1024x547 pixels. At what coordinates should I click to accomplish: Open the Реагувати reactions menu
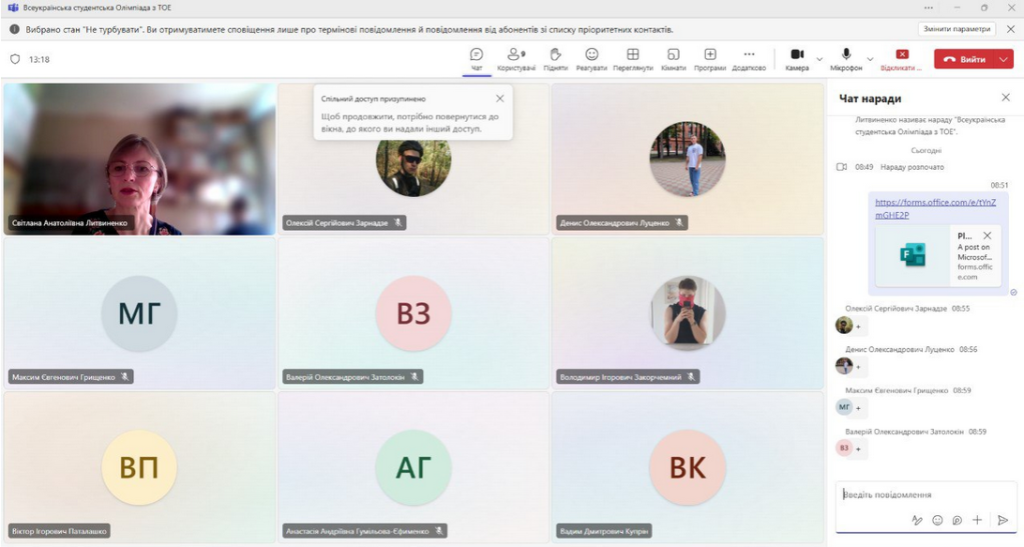click(x=591, y=59)
